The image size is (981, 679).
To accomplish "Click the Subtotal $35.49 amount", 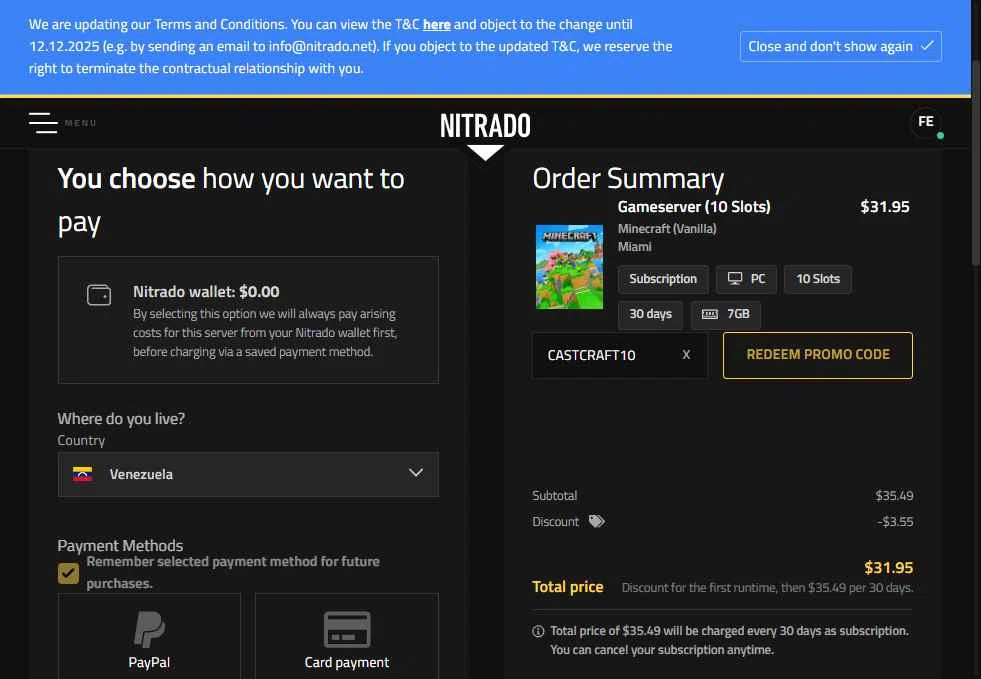I will (x=894, y=496).
